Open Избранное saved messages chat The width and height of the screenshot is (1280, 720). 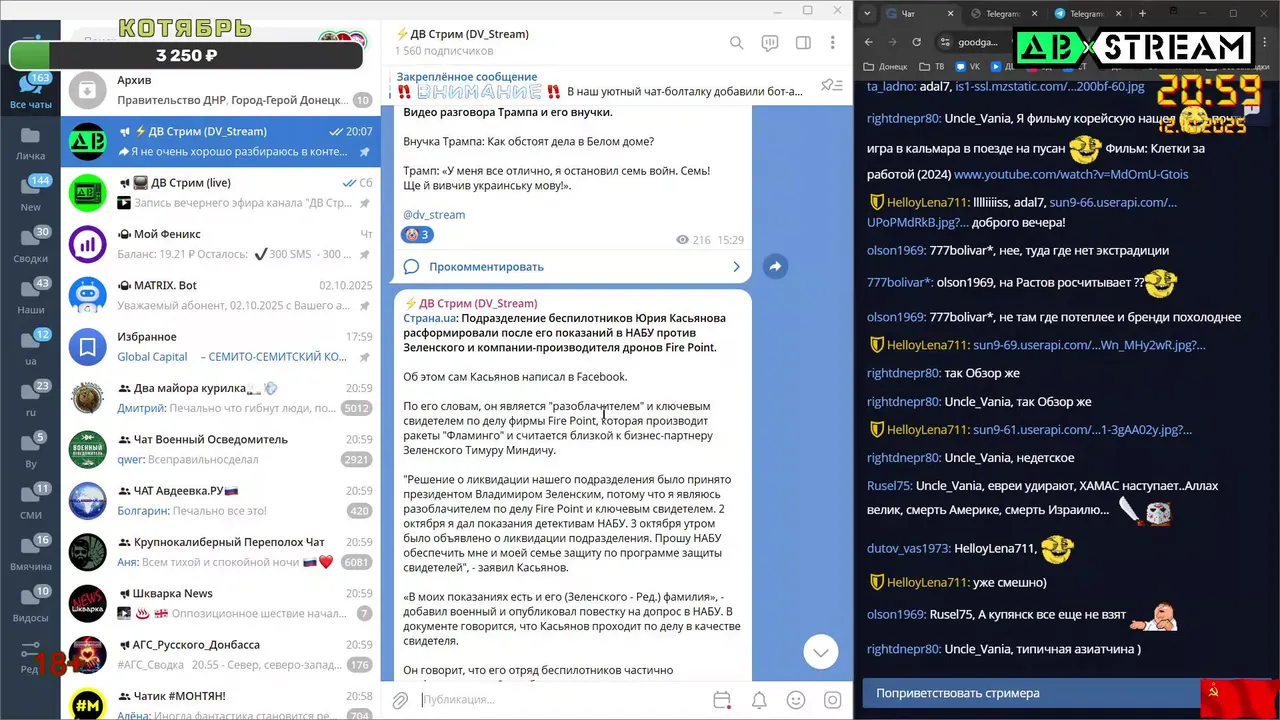pyautogui.click(x=220, y=347)
